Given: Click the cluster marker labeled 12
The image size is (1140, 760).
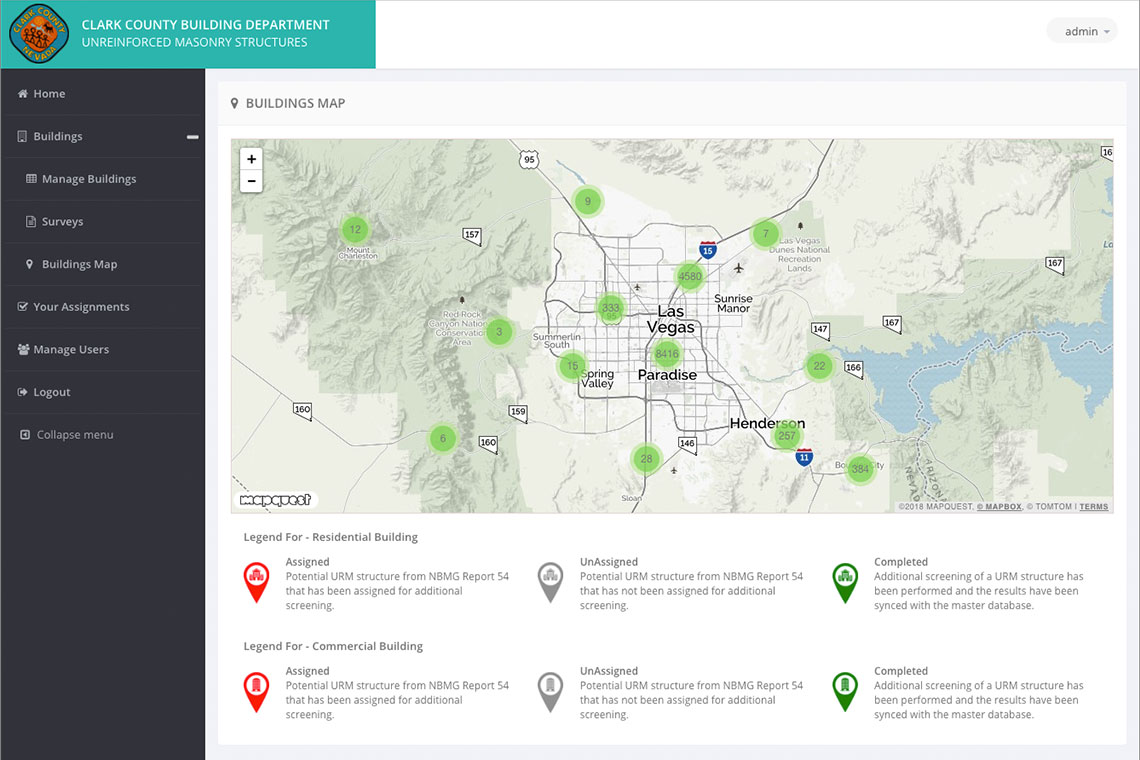Looking at the screenshot, I should [355, 230].
